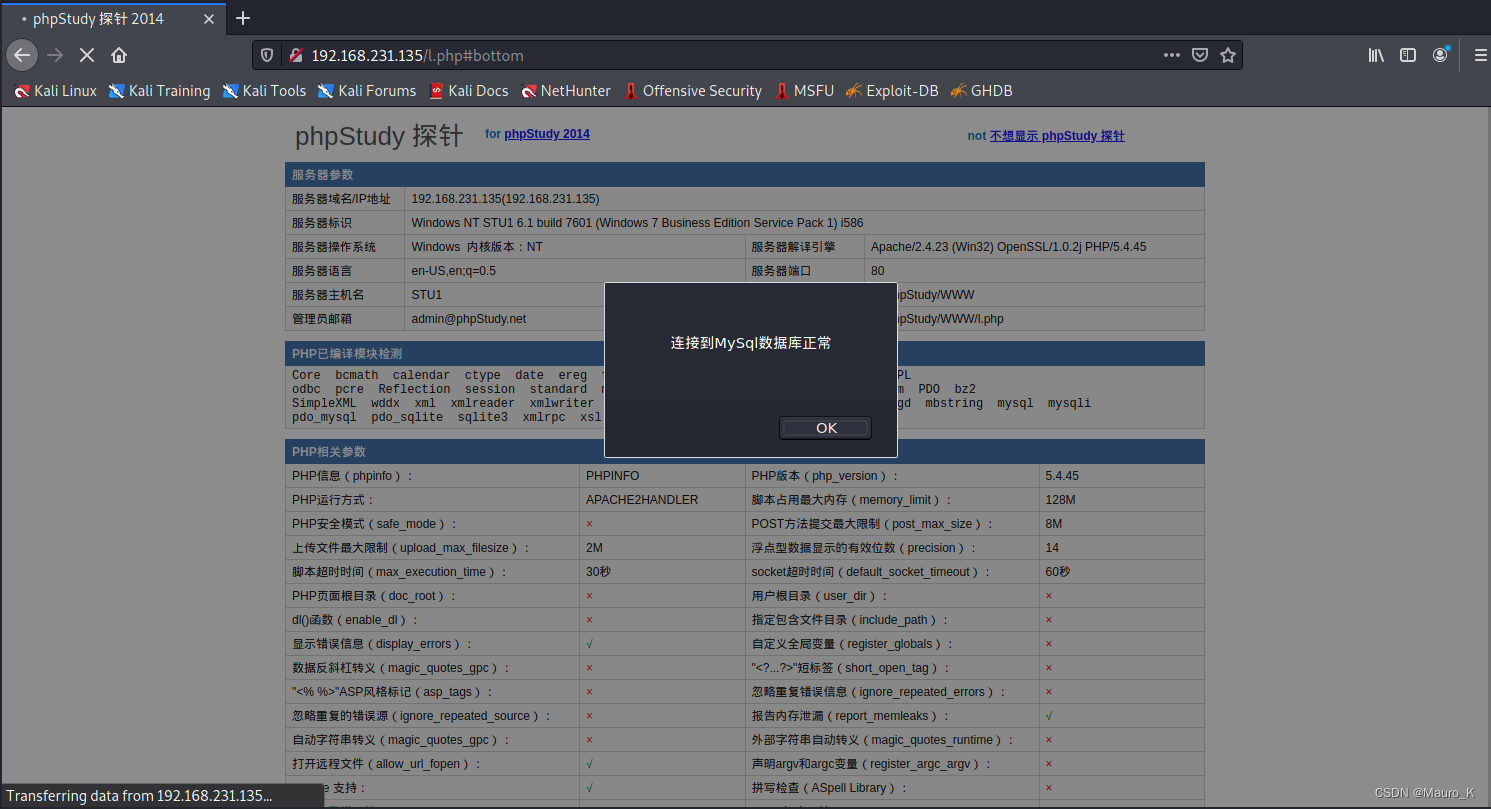Open the Kali Forums bookmark
The width and height of the screenshot is (1491, 809).
(367, 91)
